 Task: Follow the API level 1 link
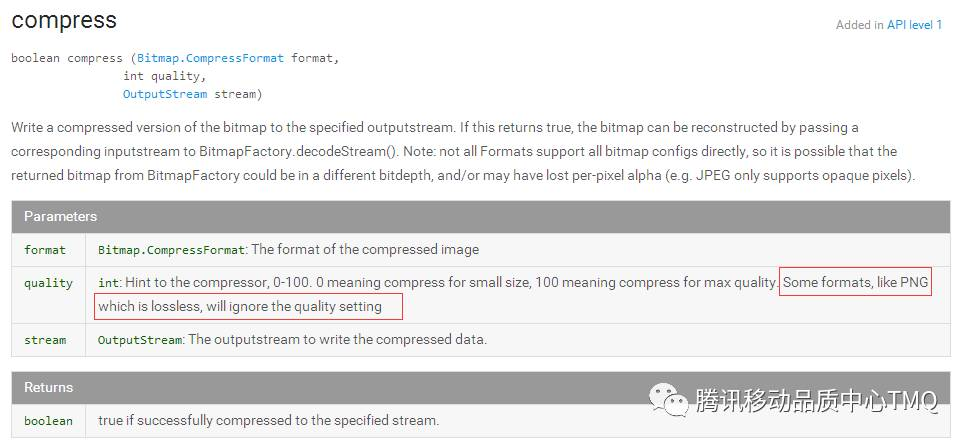pyautogui.click(x=914, y=25)
